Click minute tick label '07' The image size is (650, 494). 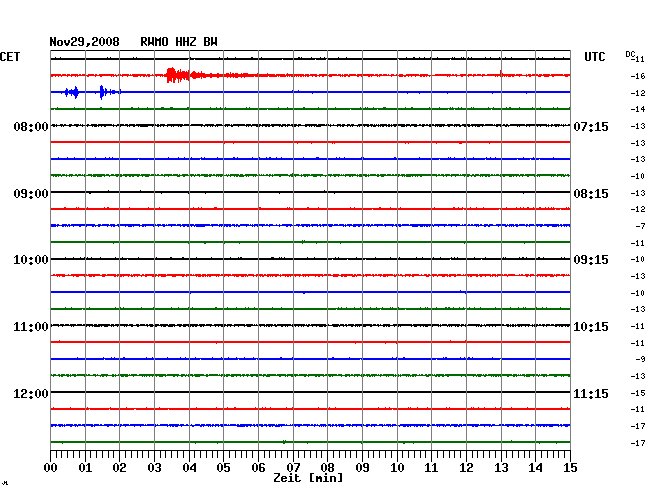point(293,468)
